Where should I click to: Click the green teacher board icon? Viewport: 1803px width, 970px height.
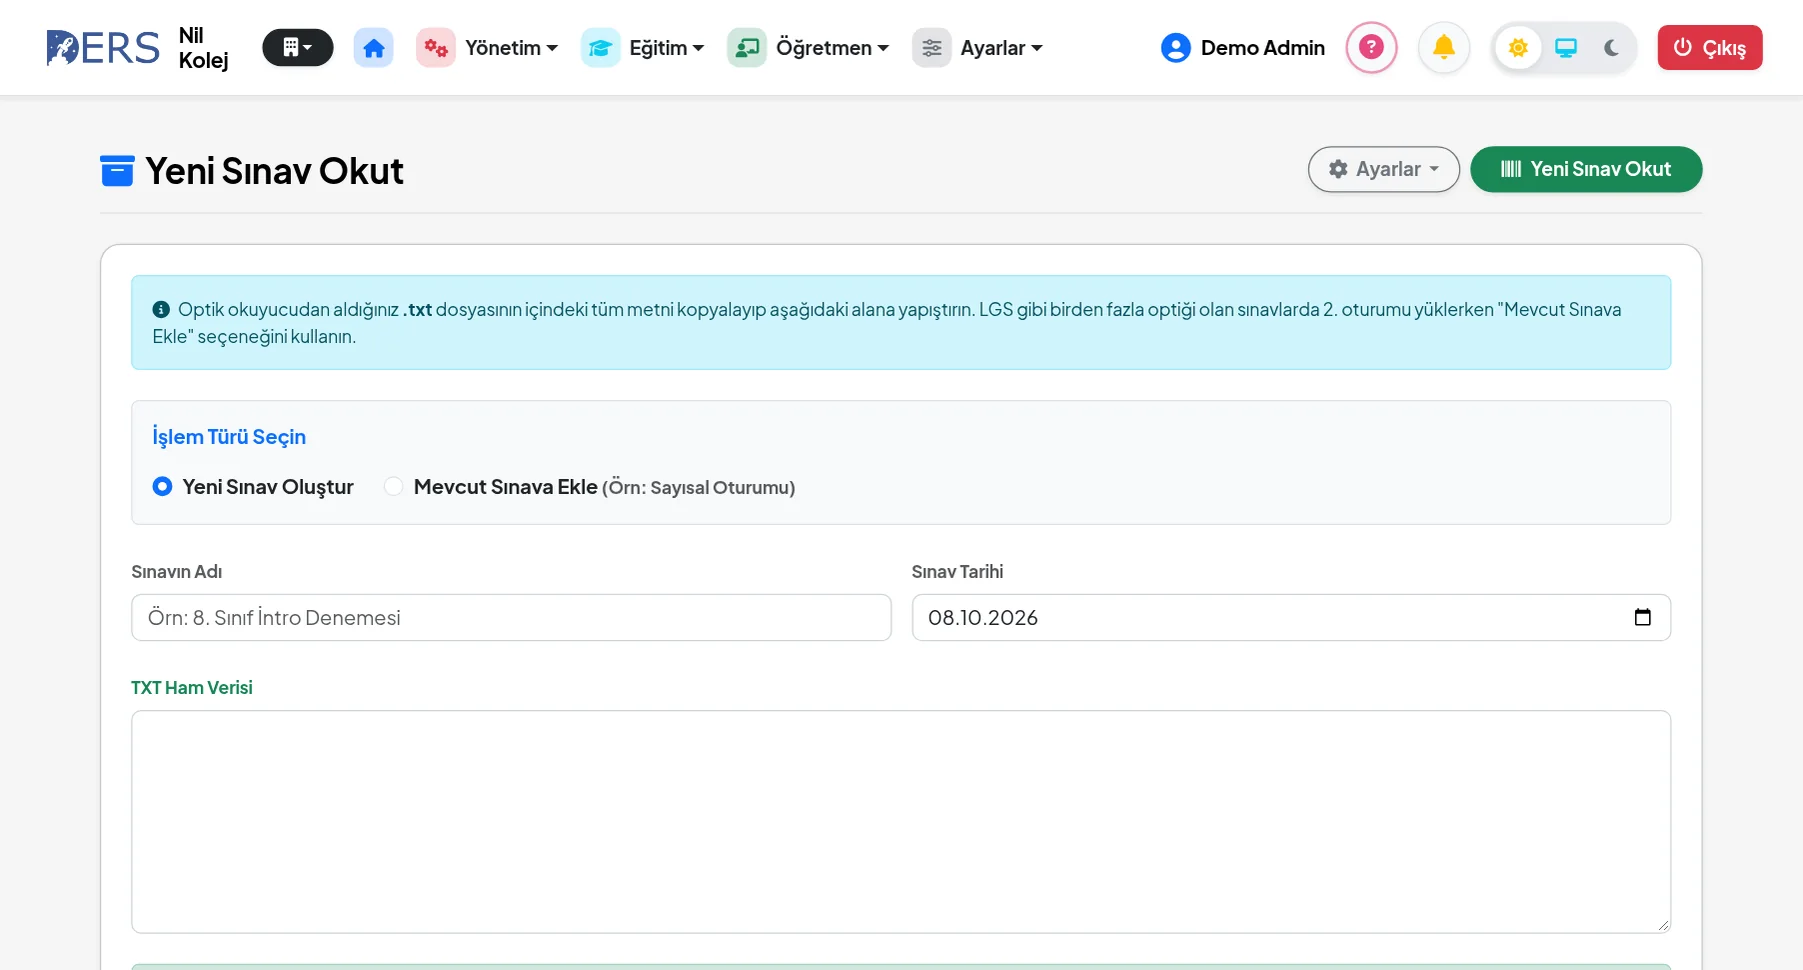(x=747, y=48)
